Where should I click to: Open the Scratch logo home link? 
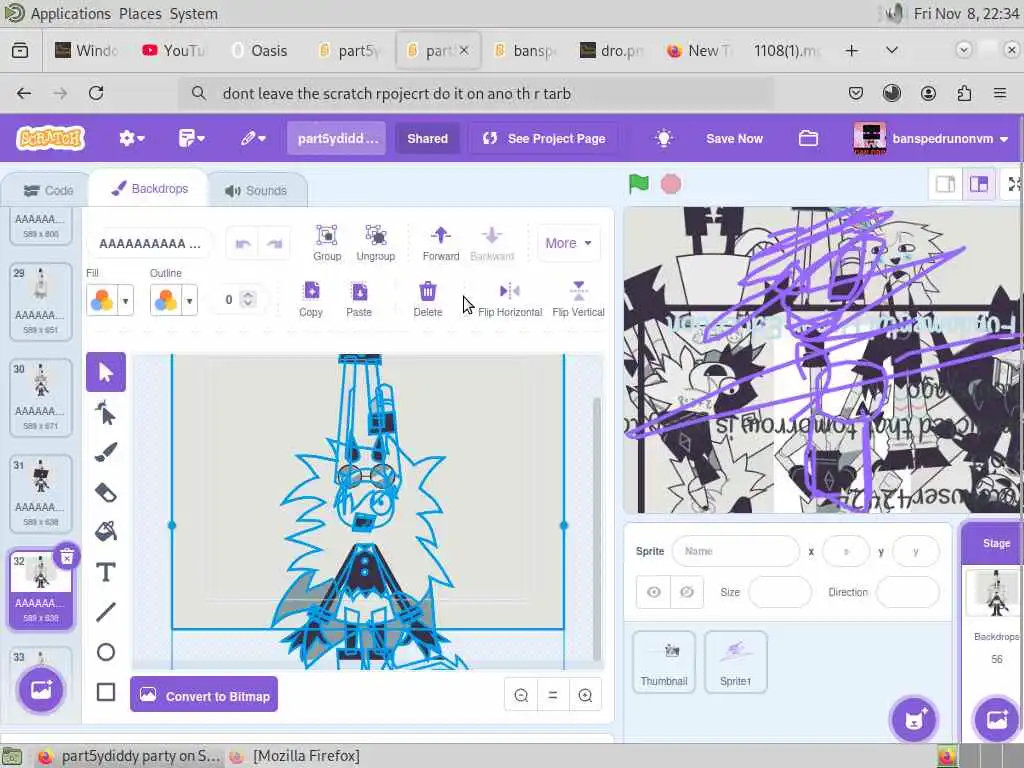point(50,138)
